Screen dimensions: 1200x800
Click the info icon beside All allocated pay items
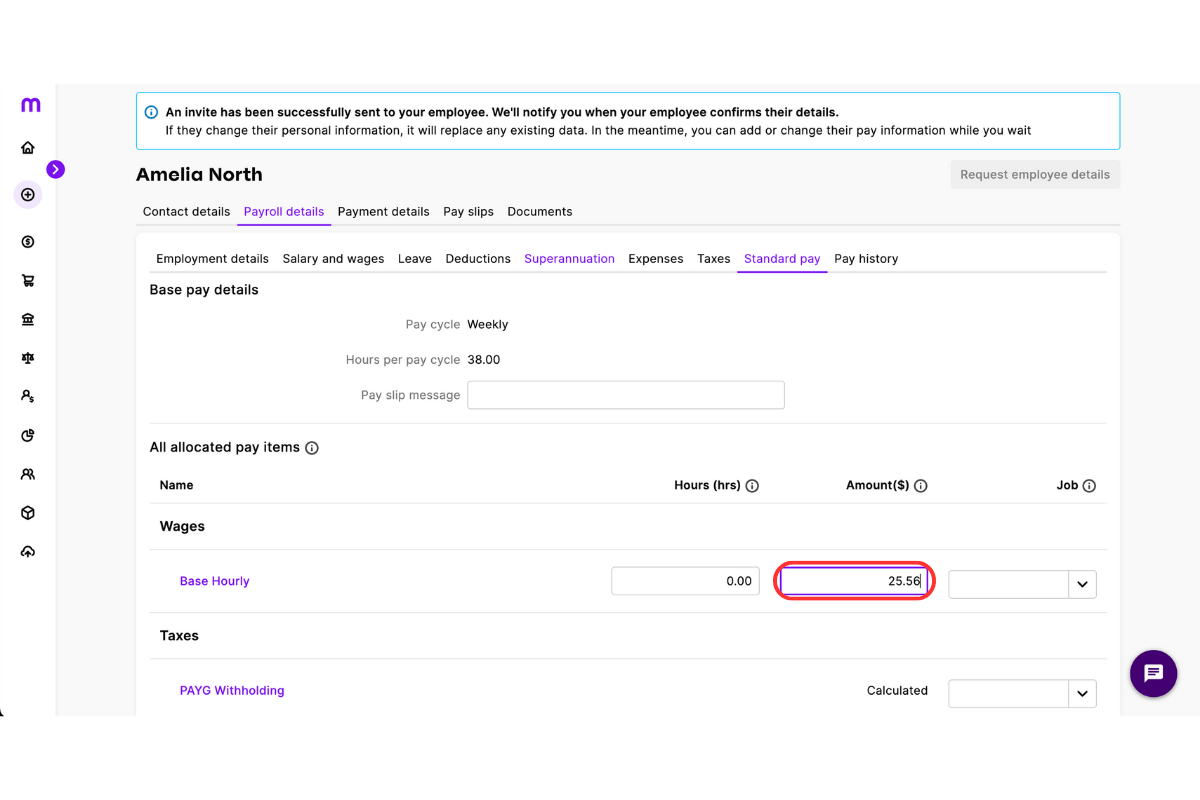[x=311, y=448]
